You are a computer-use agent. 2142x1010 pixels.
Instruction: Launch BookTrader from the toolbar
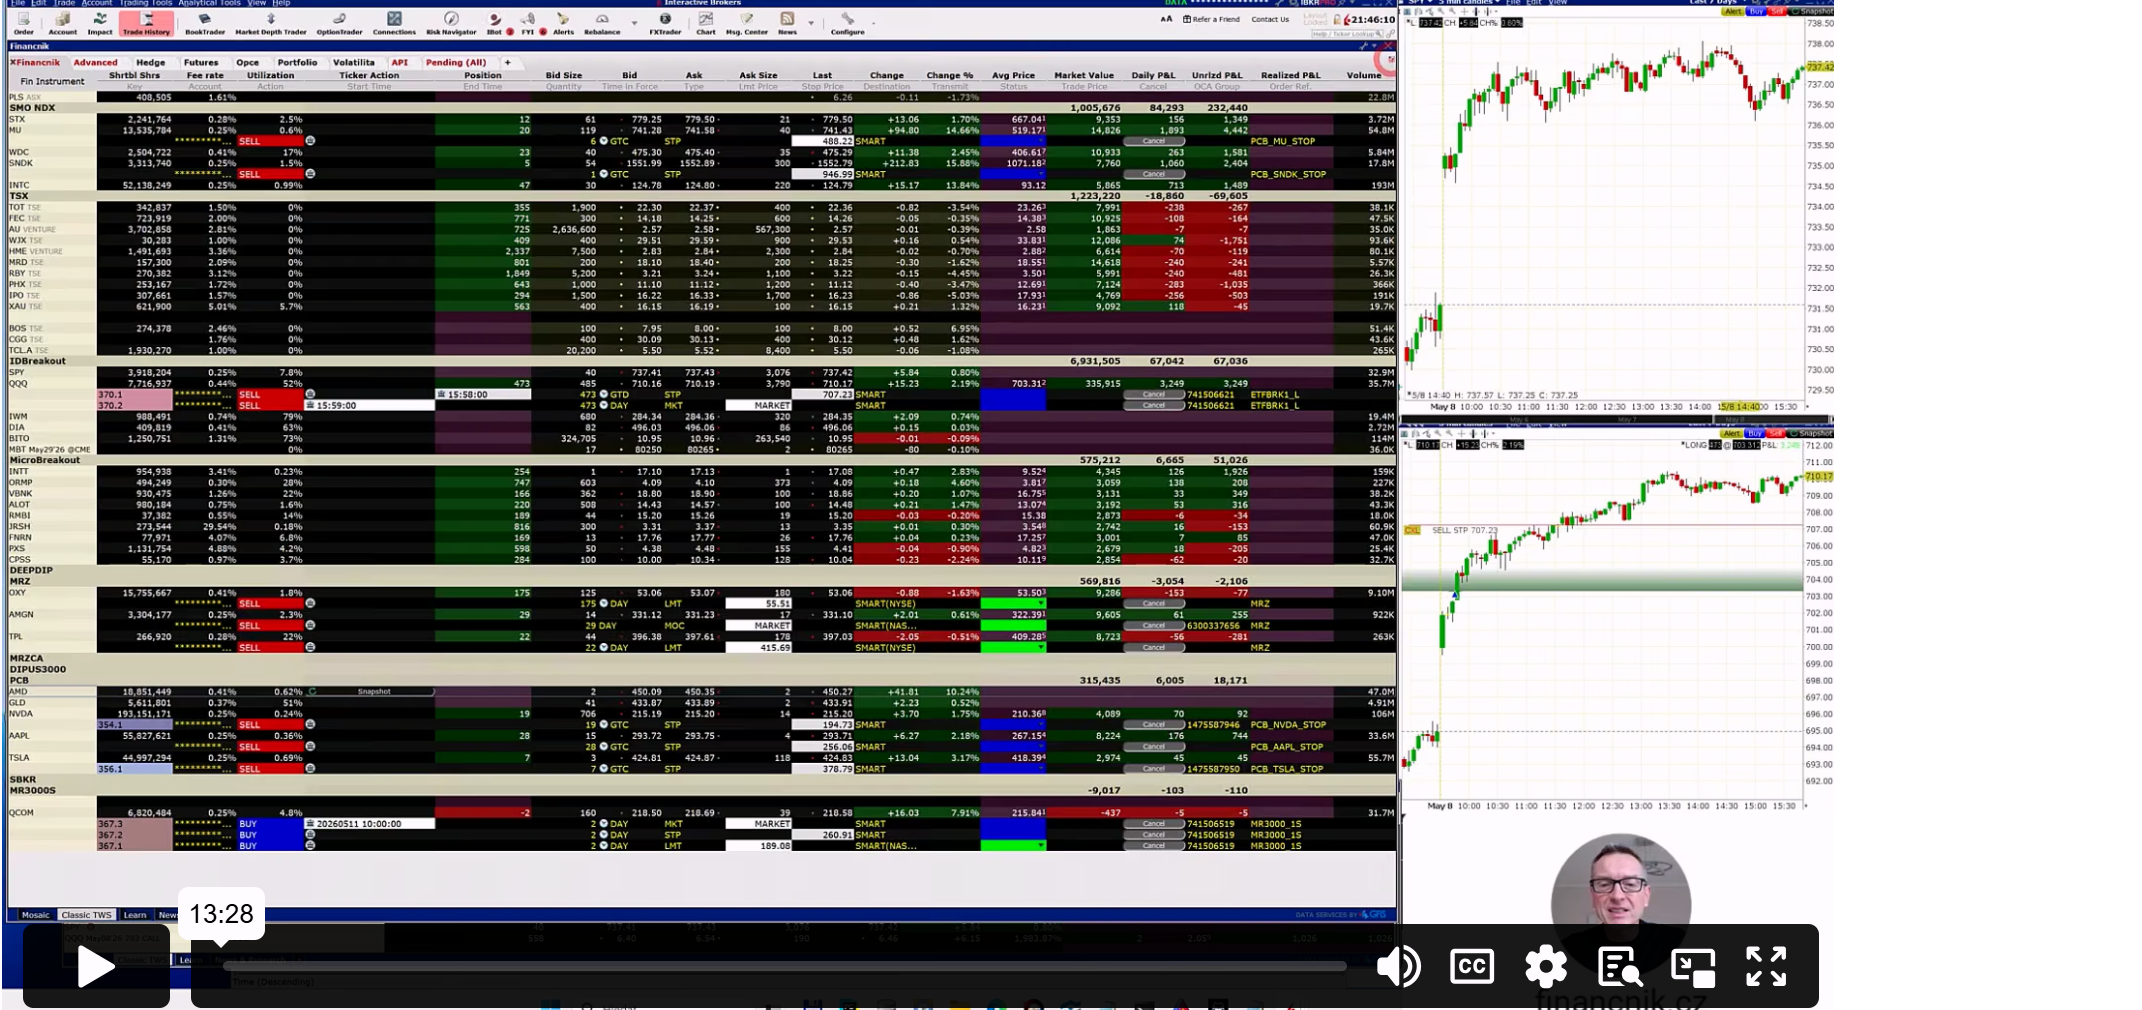(205, 23)
